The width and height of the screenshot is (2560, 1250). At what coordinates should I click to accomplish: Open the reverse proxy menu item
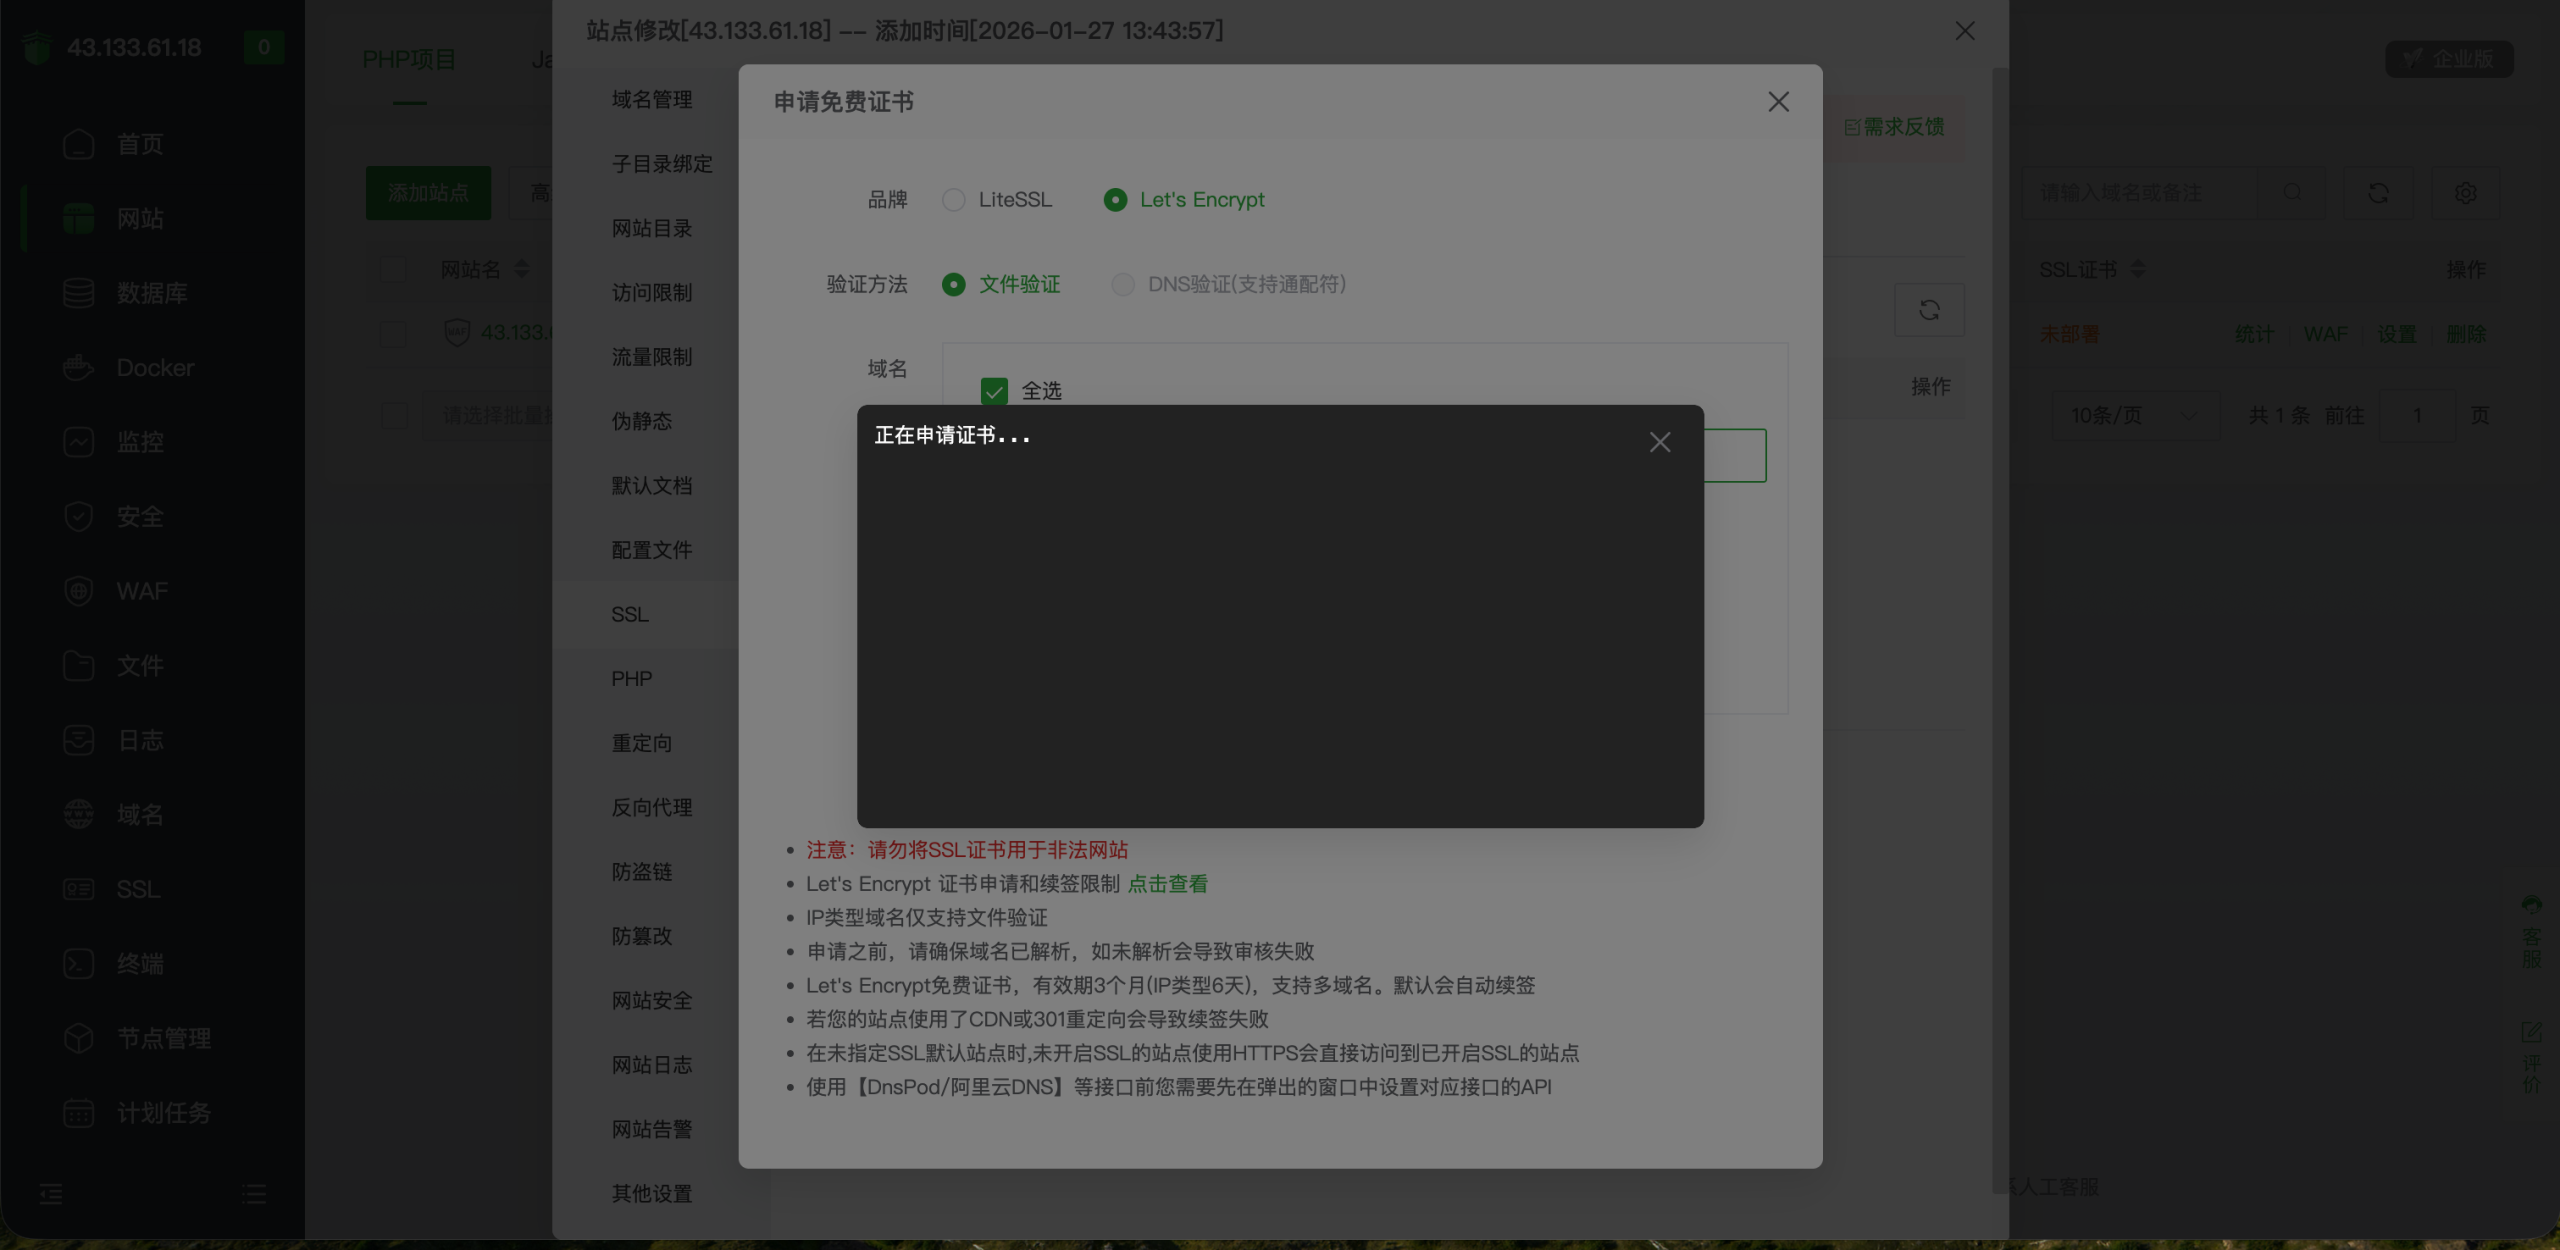coord(652,808)
